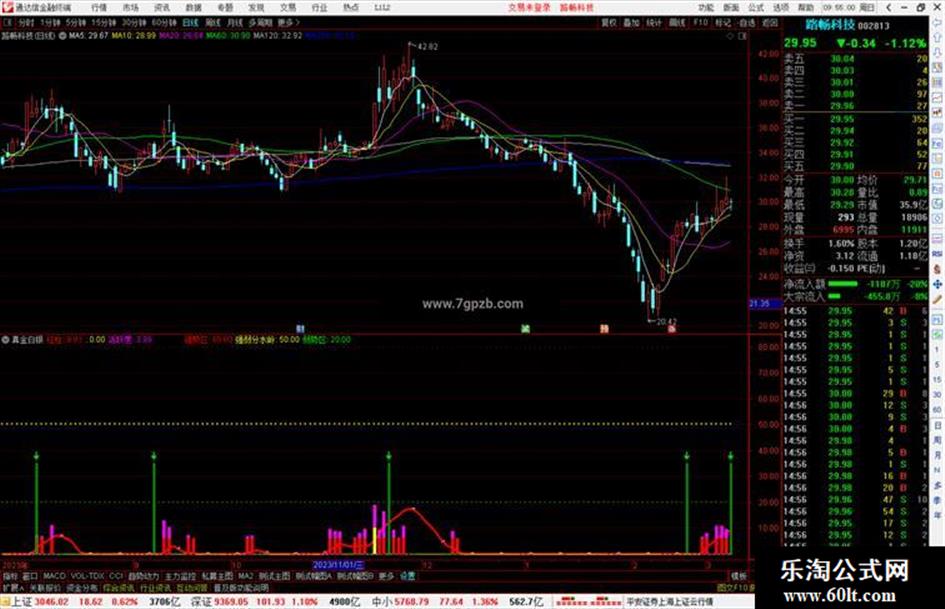945x609 pixels.
Task: Open the 发现 (discover) menu
Action: pyautogui.click(x=256, y=7)
